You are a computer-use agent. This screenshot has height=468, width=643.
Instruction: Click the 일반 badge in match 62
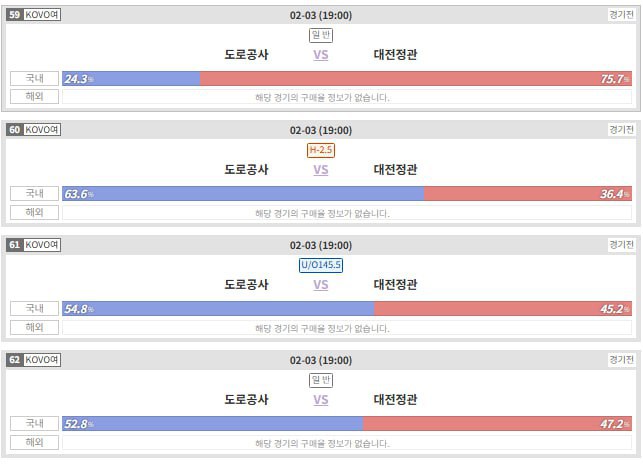tap(320, 380)
